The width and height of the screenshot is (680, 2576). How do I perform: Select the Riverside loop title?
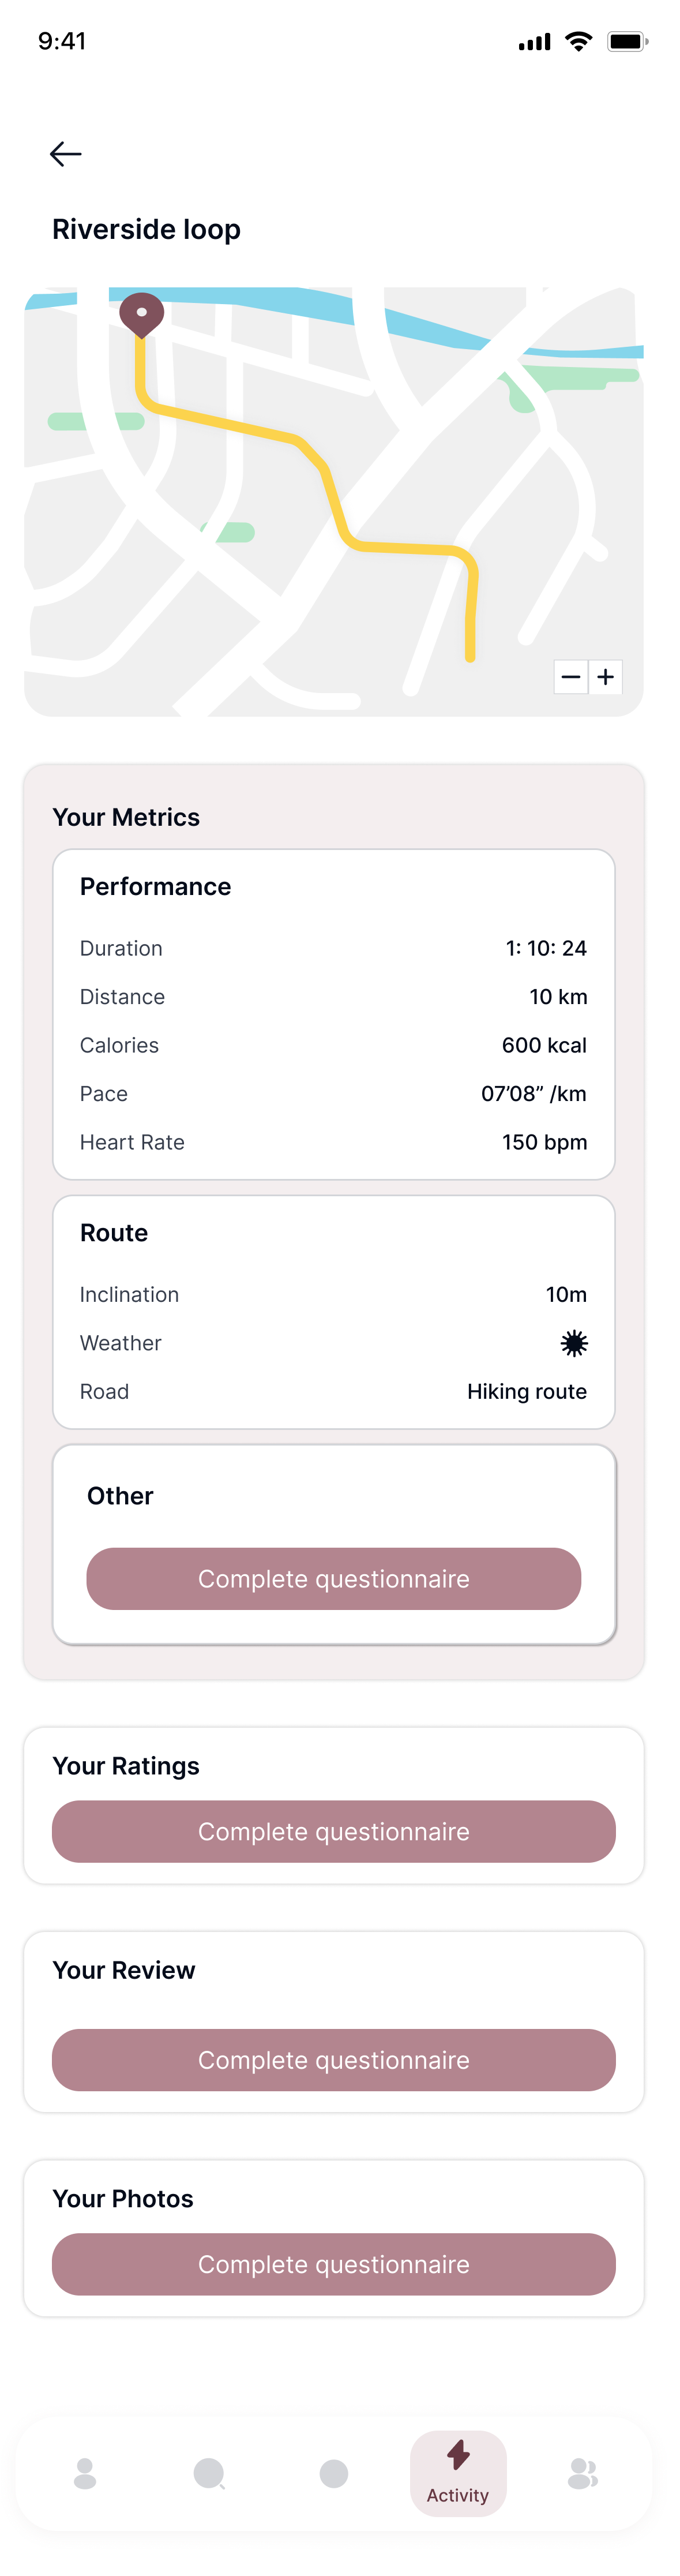coord(146,229)
